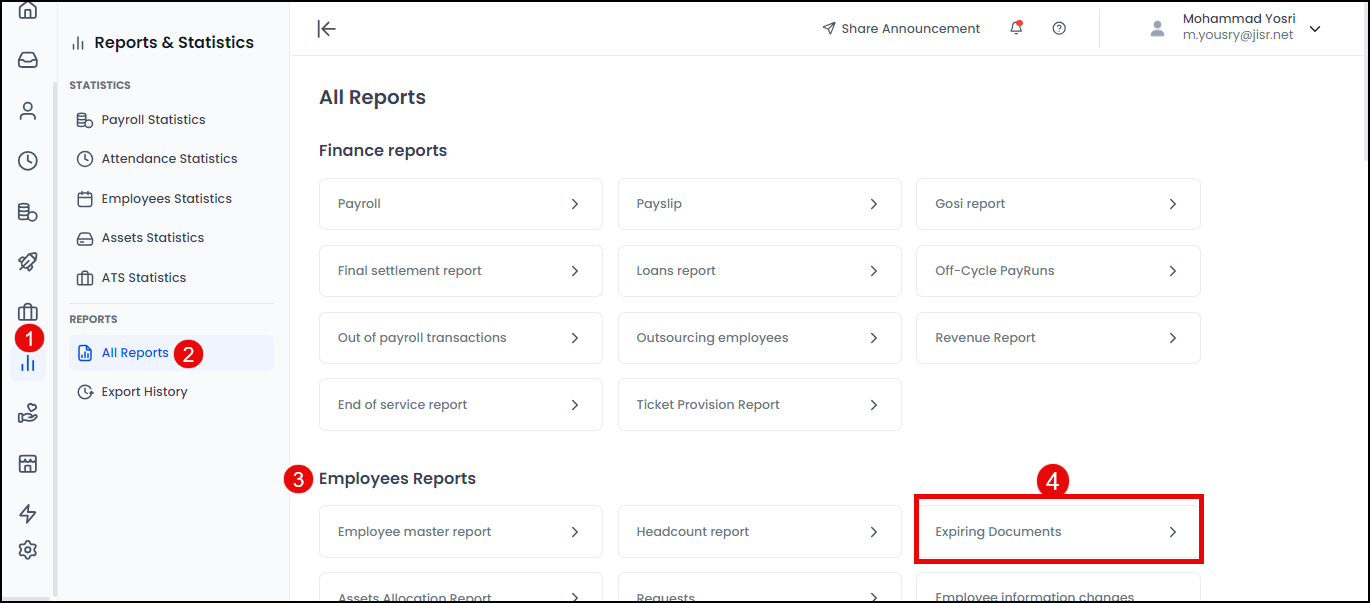Select Attendance Statistics in sidebar
Screen dimensions: 1370x603
point(169,159)
